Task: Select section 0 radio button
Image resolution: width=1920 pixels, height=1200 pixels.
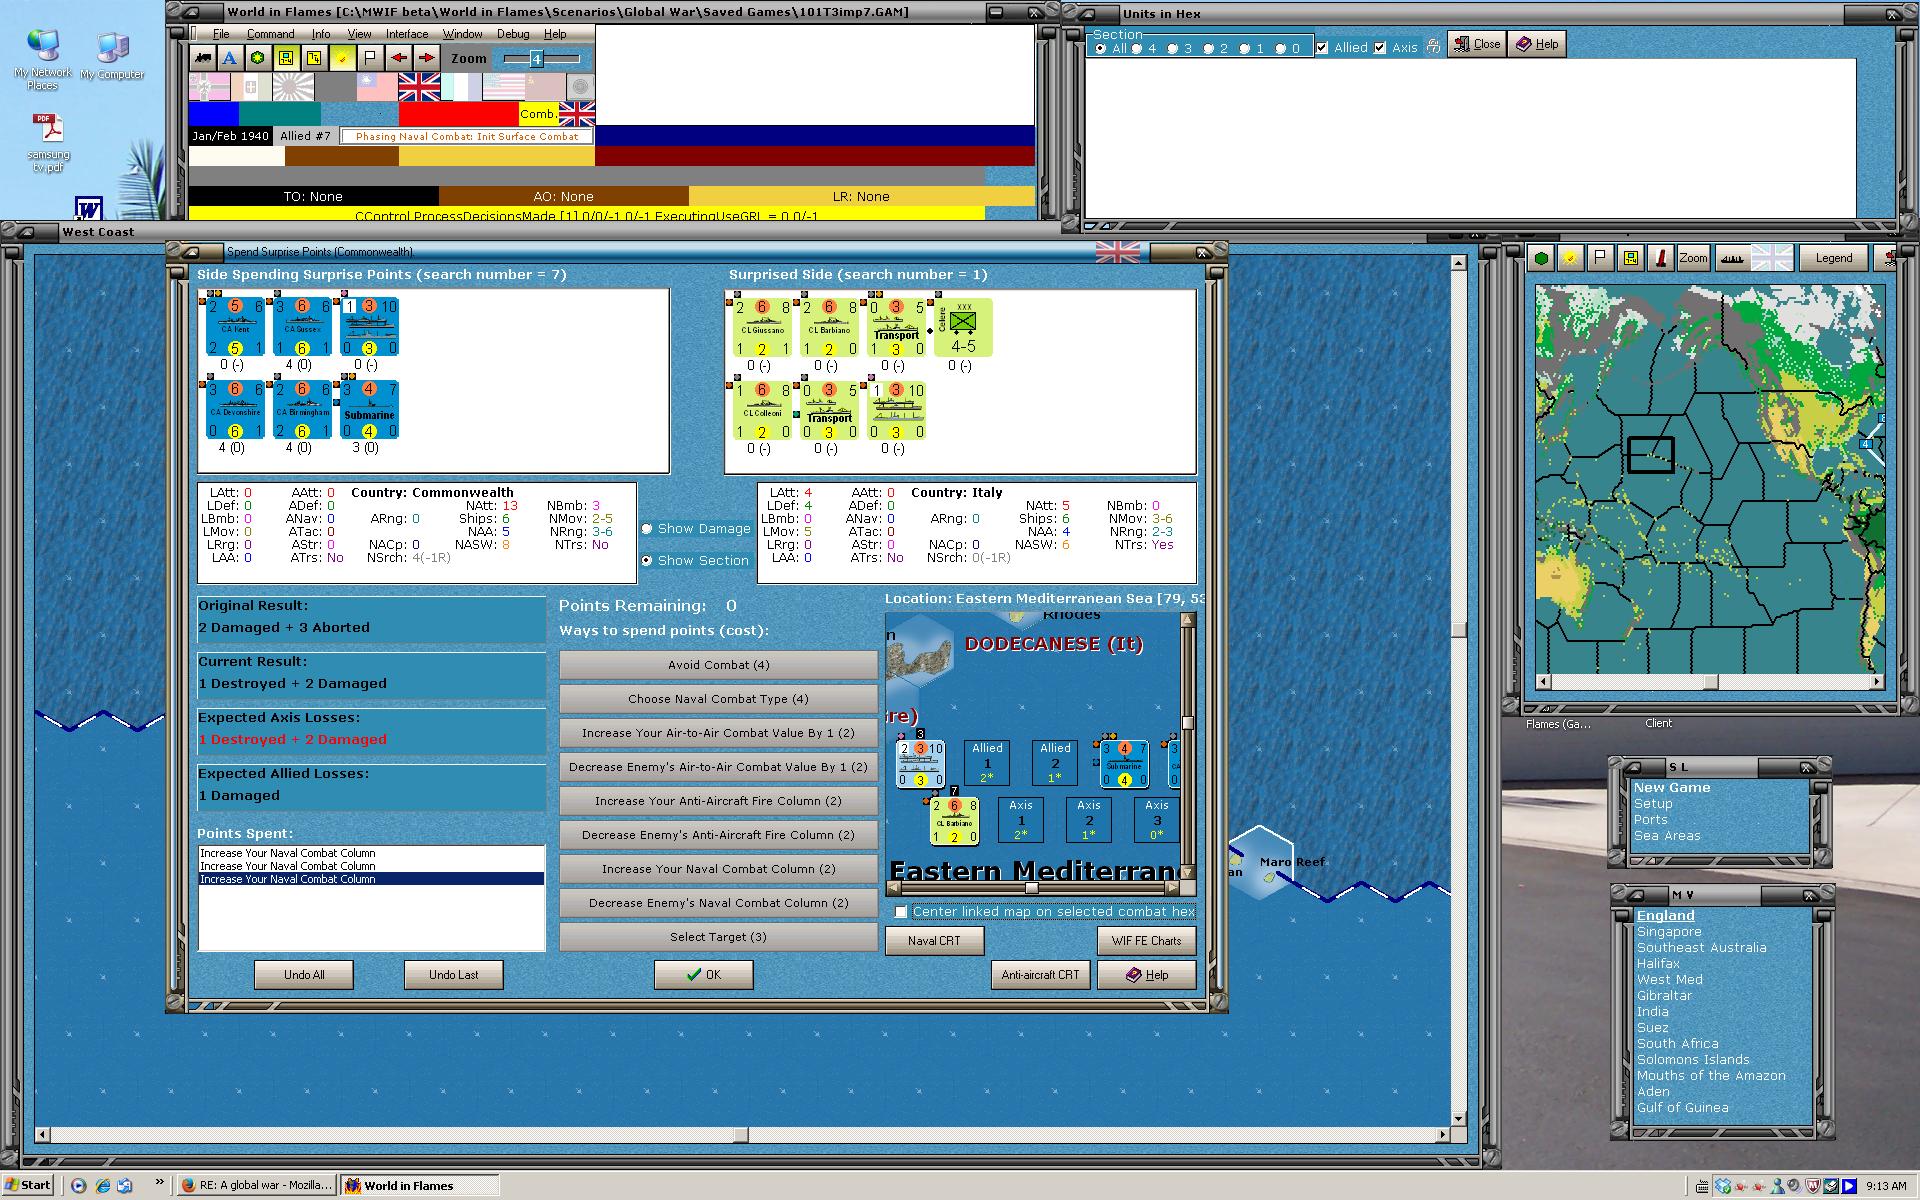Action: coord(1281,48)
